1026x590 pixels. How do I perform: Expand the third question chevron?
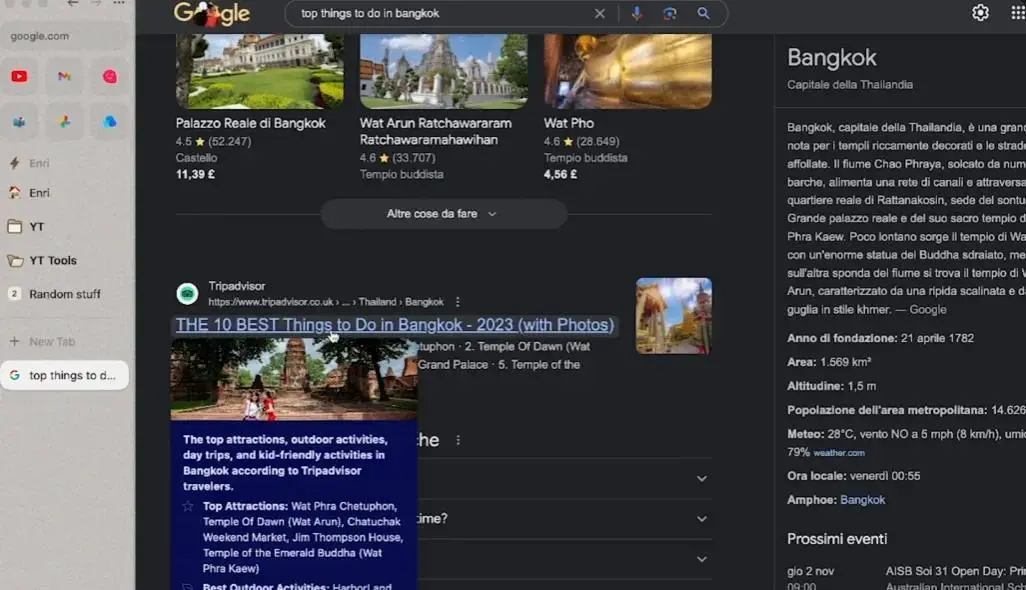point(701,559)
